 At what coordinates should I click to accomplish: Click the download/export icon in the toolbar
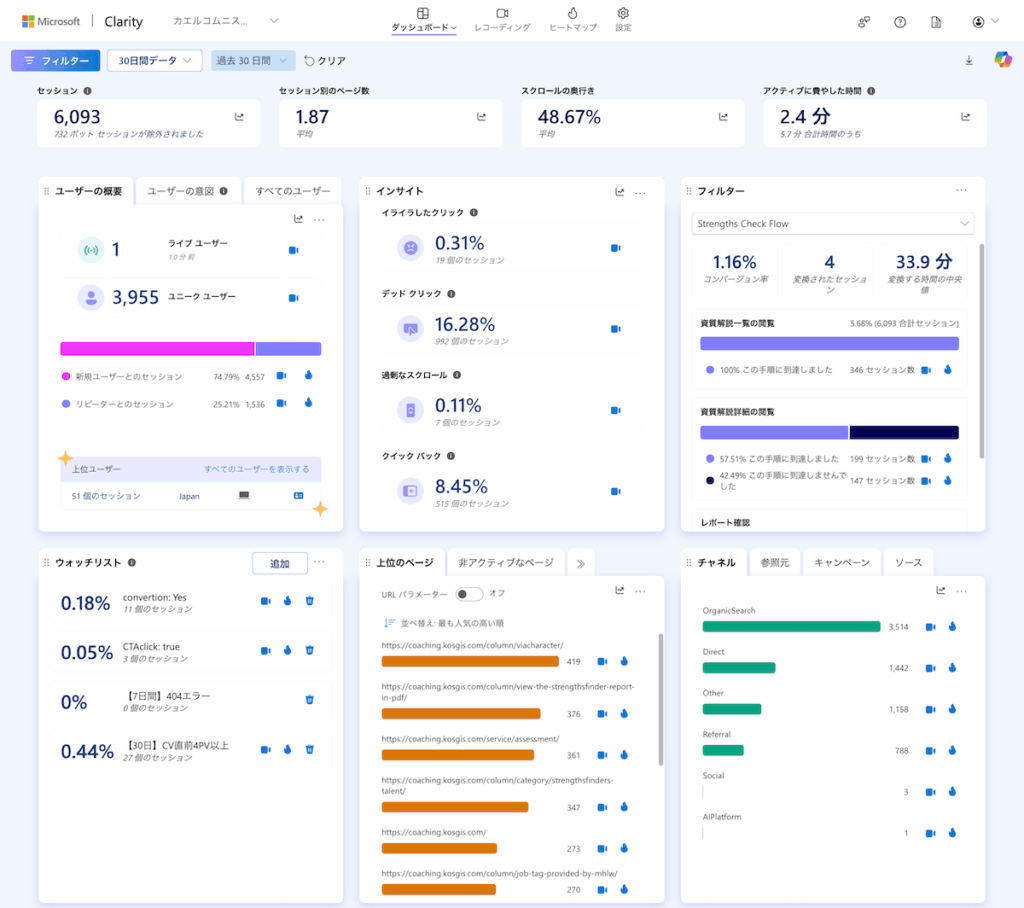click(x=968, y=60)
